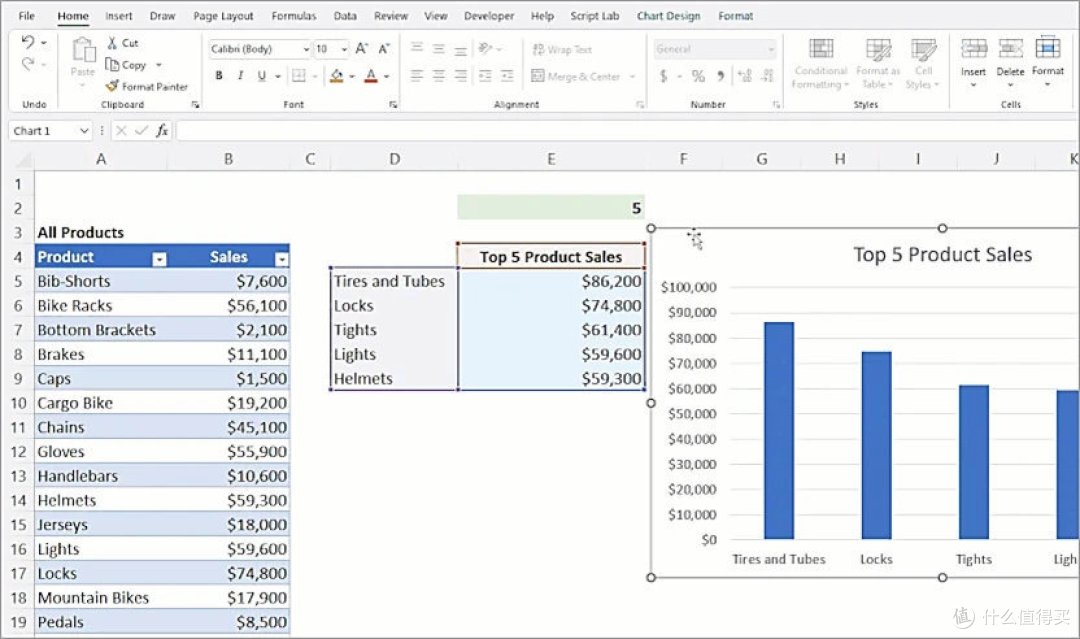Switch to the Chart Design ribbon tab
Viewport: 1080px width, 639px height.
(x=668, y=15)
